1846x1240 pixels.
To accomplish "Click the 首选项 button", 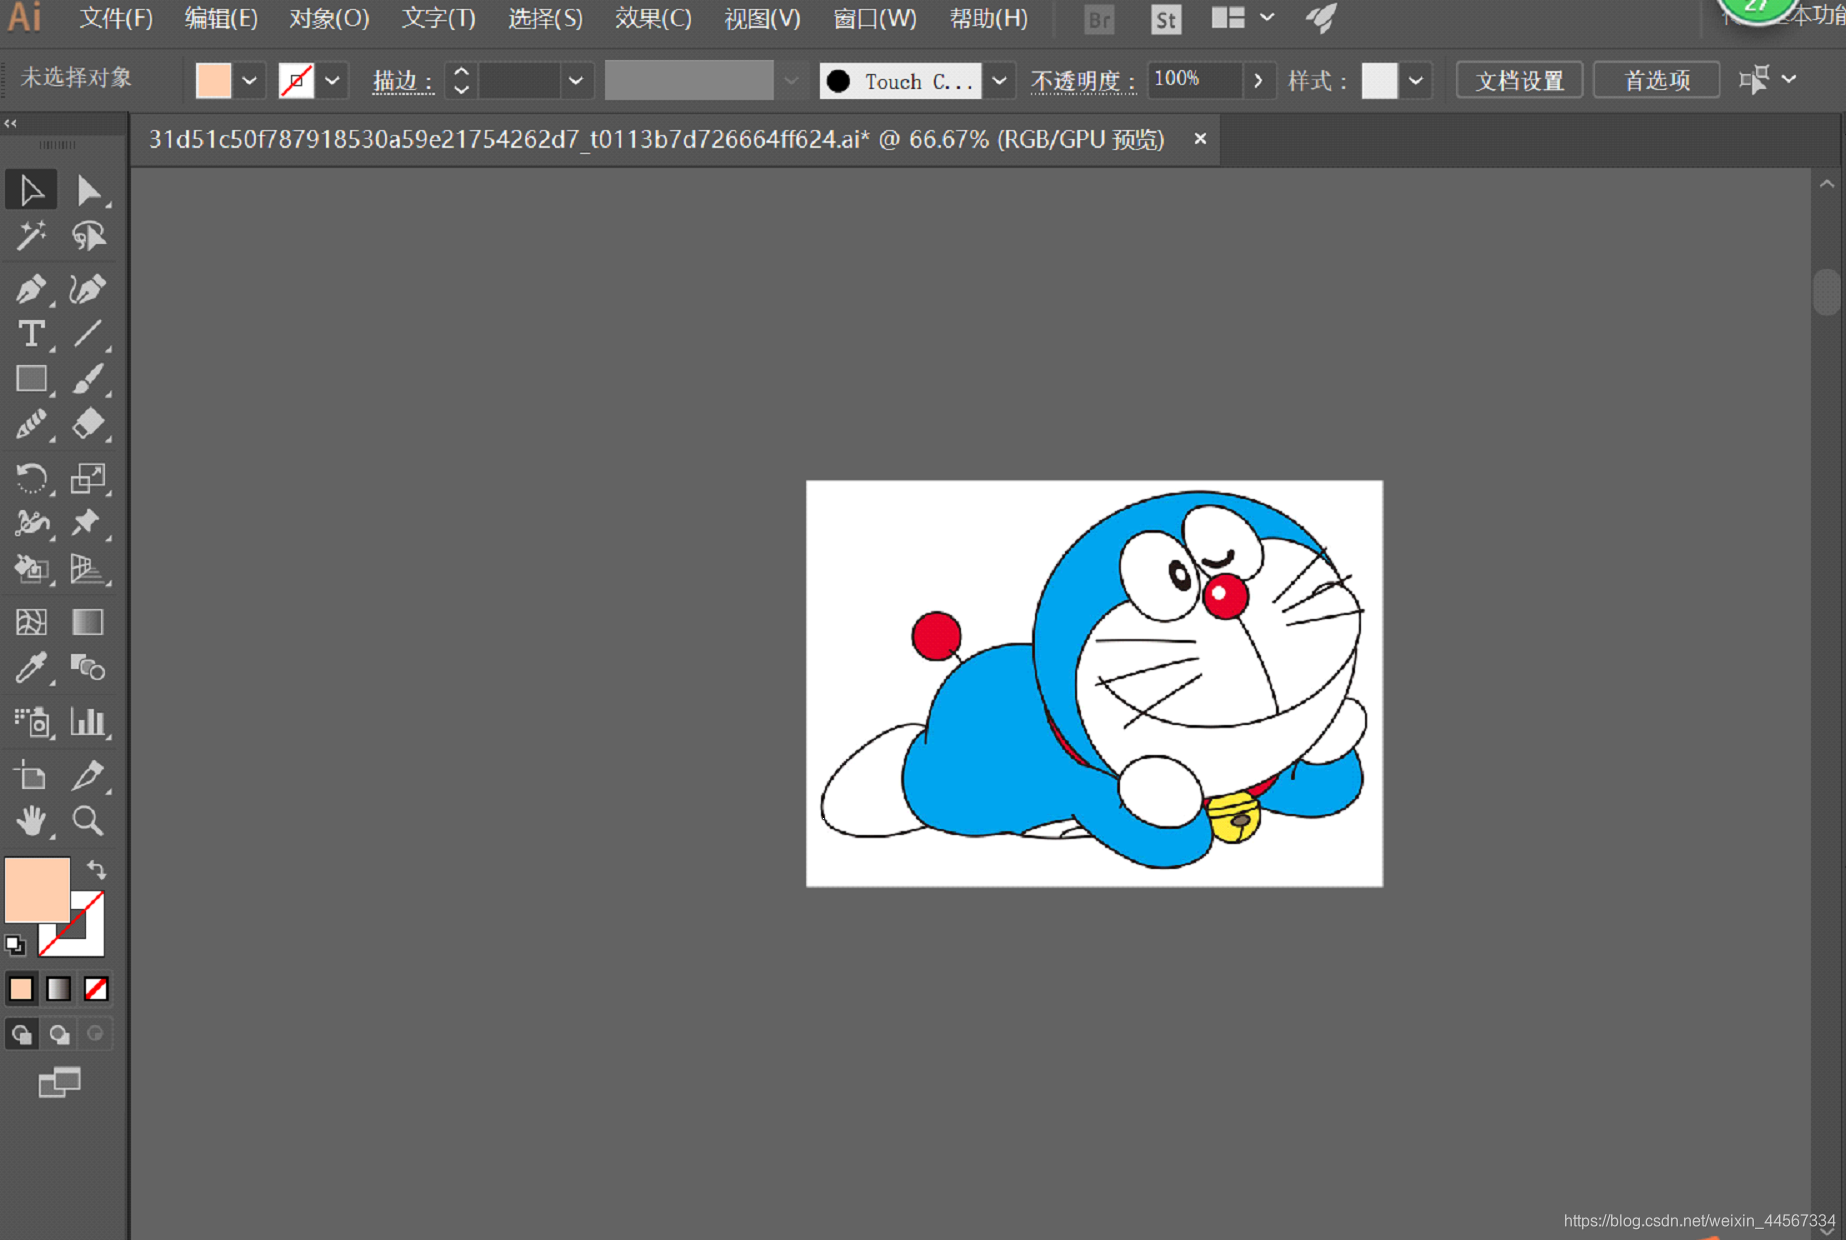I will [x=1656, y=80].
